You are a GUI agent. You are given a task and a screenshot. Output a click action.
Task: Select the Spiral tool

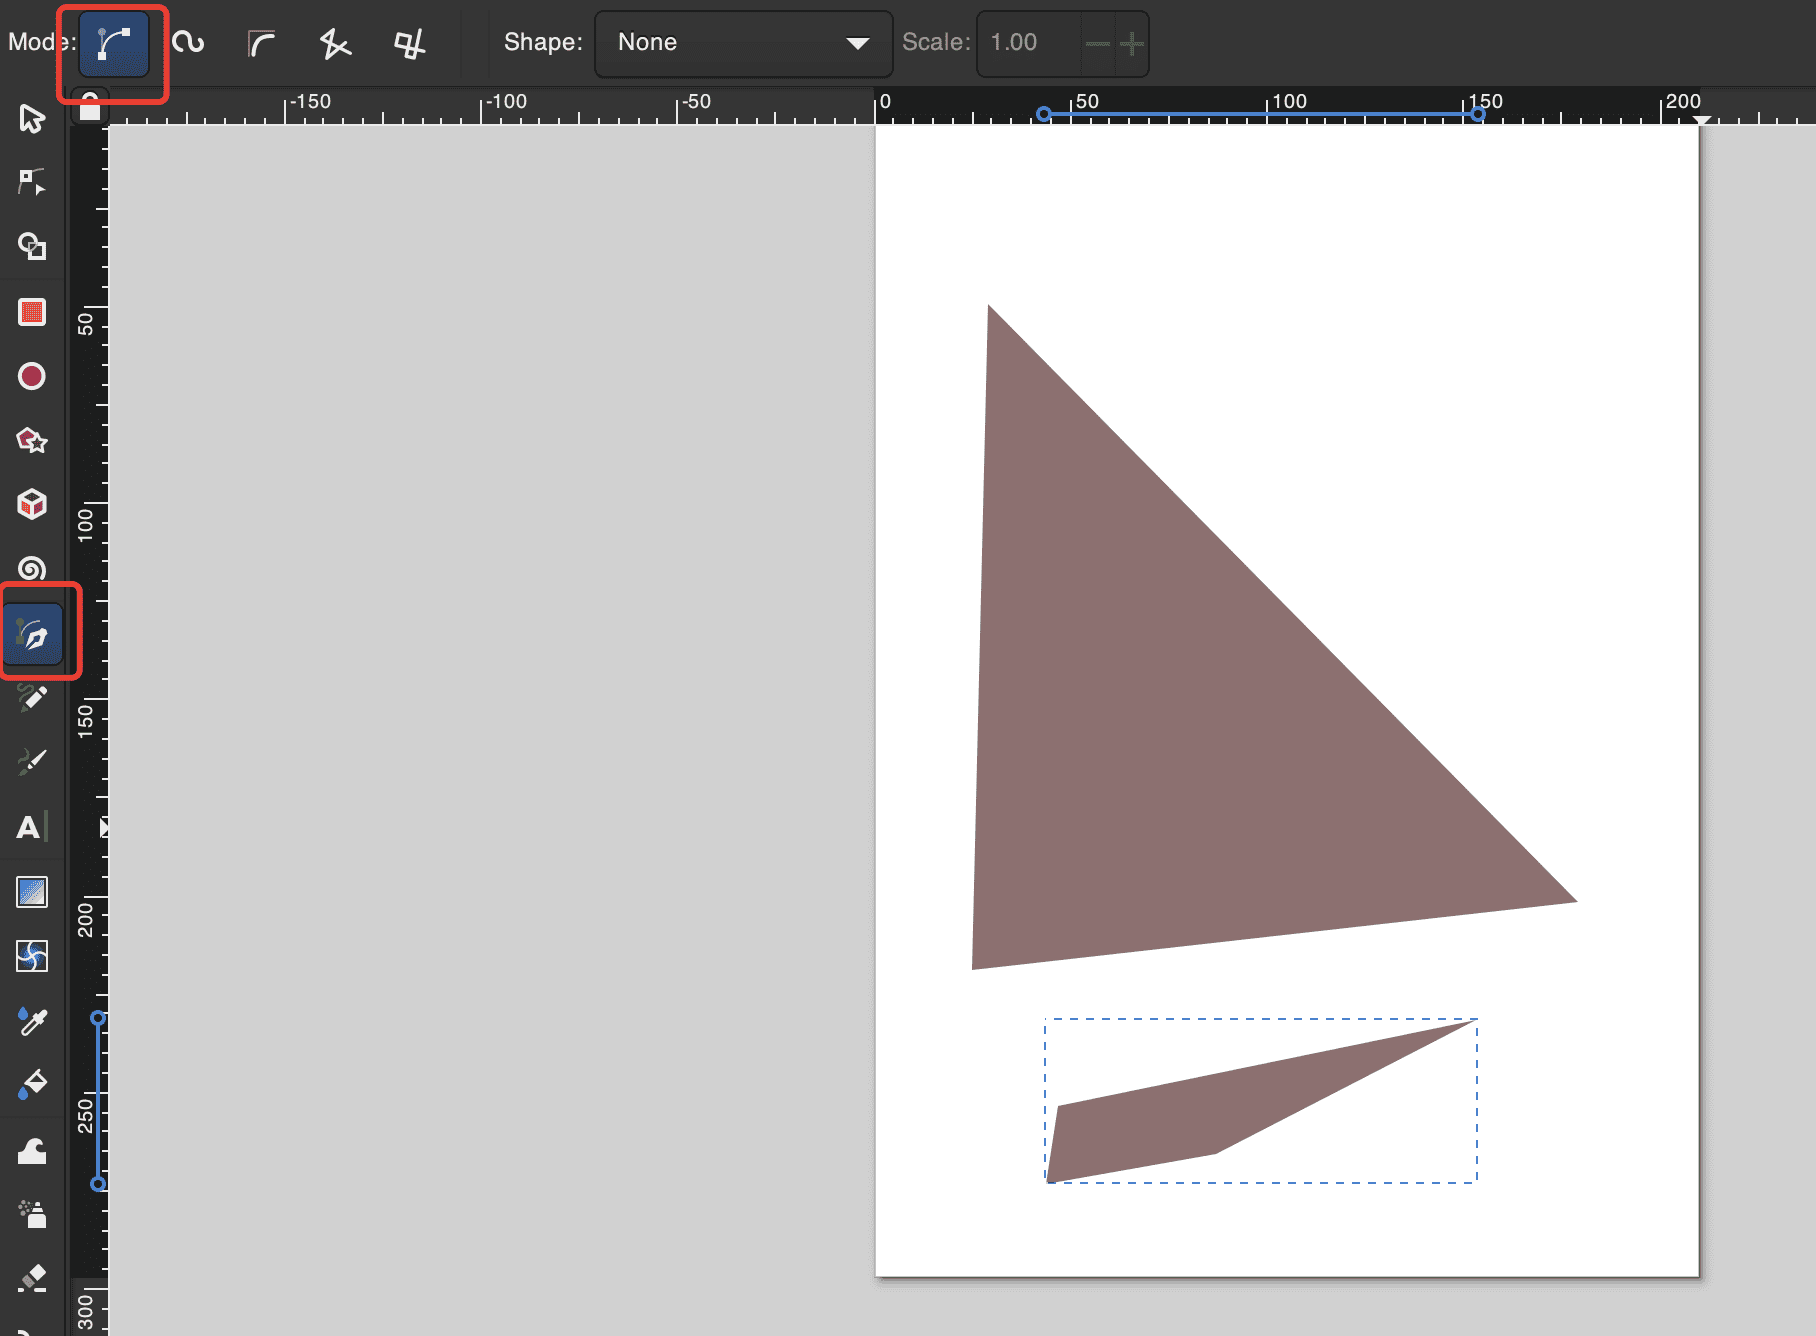pos(32,568)
